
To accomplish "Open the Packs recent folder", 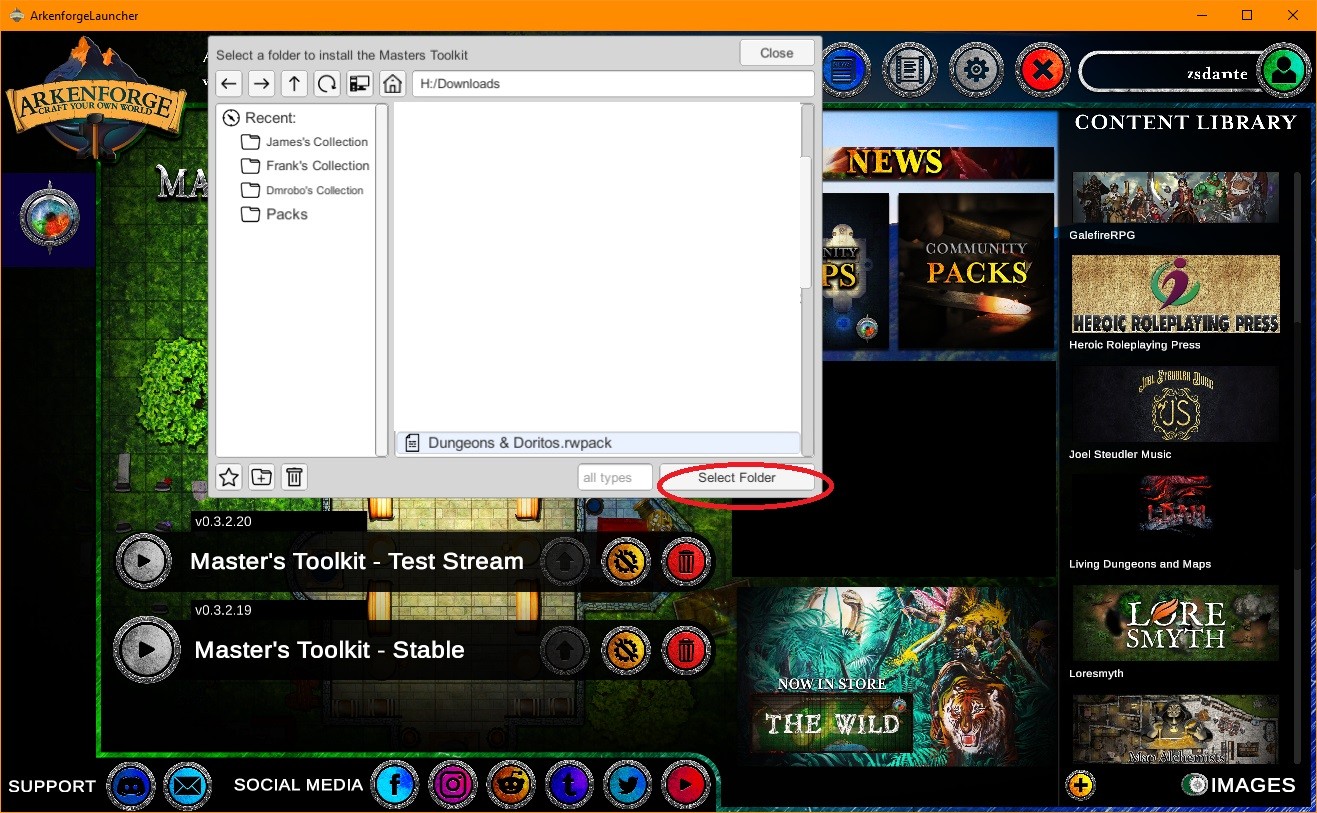I will tap(286, 214).
